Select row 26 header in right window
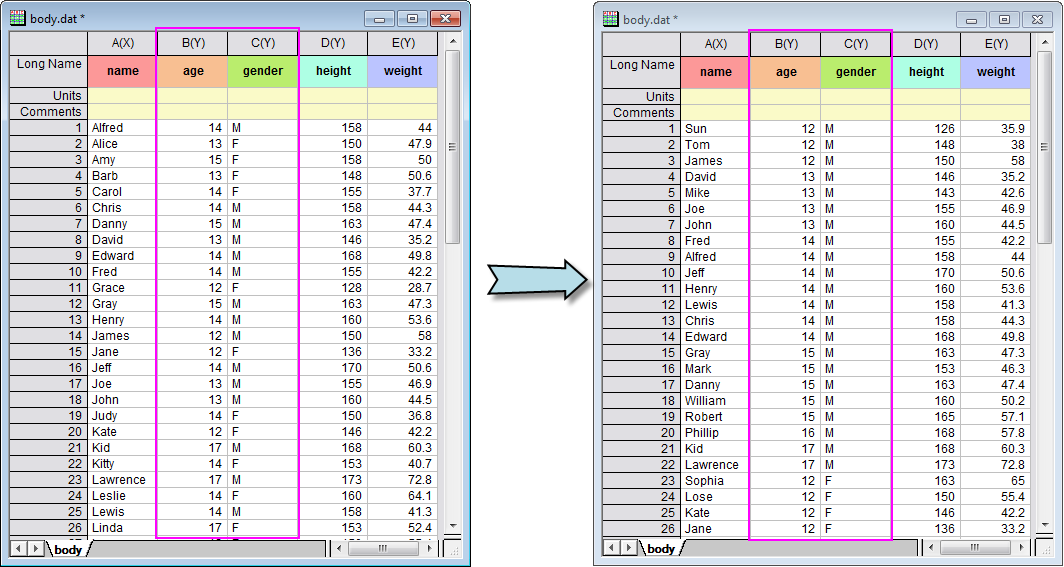 641,529
